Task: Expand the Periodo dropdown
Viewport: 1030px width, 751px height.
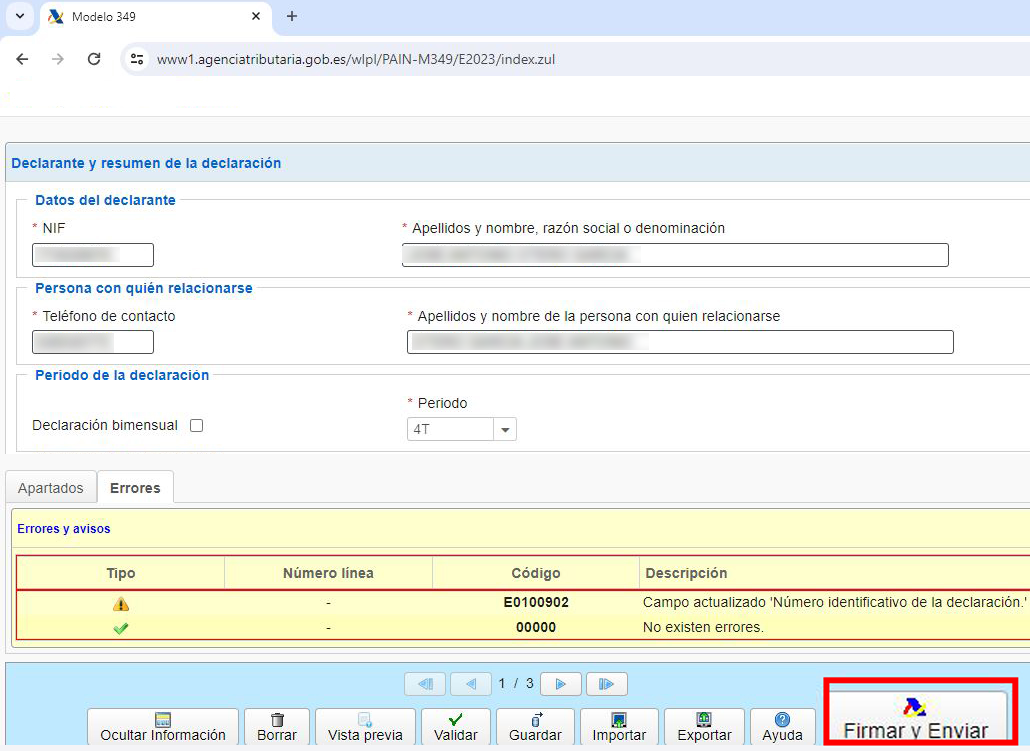Action: click(505, 429)
